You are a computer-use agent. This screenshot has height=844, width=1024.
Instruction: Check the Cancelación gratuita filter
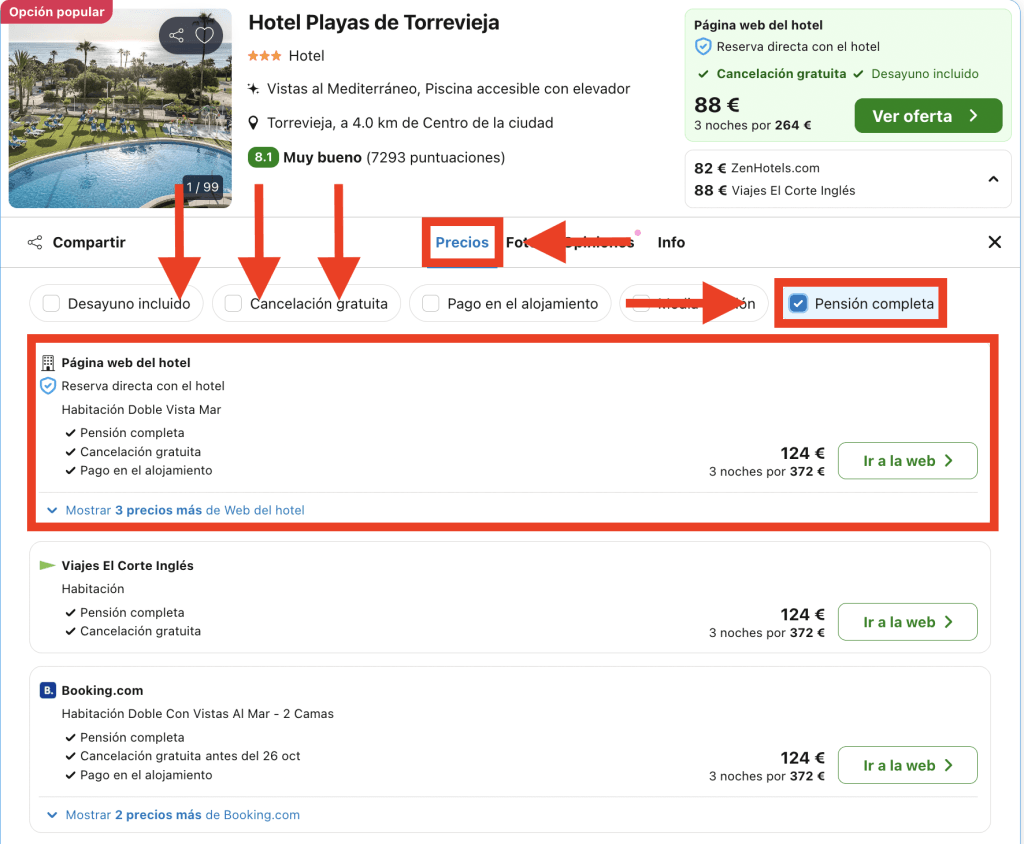pos(234,304)
